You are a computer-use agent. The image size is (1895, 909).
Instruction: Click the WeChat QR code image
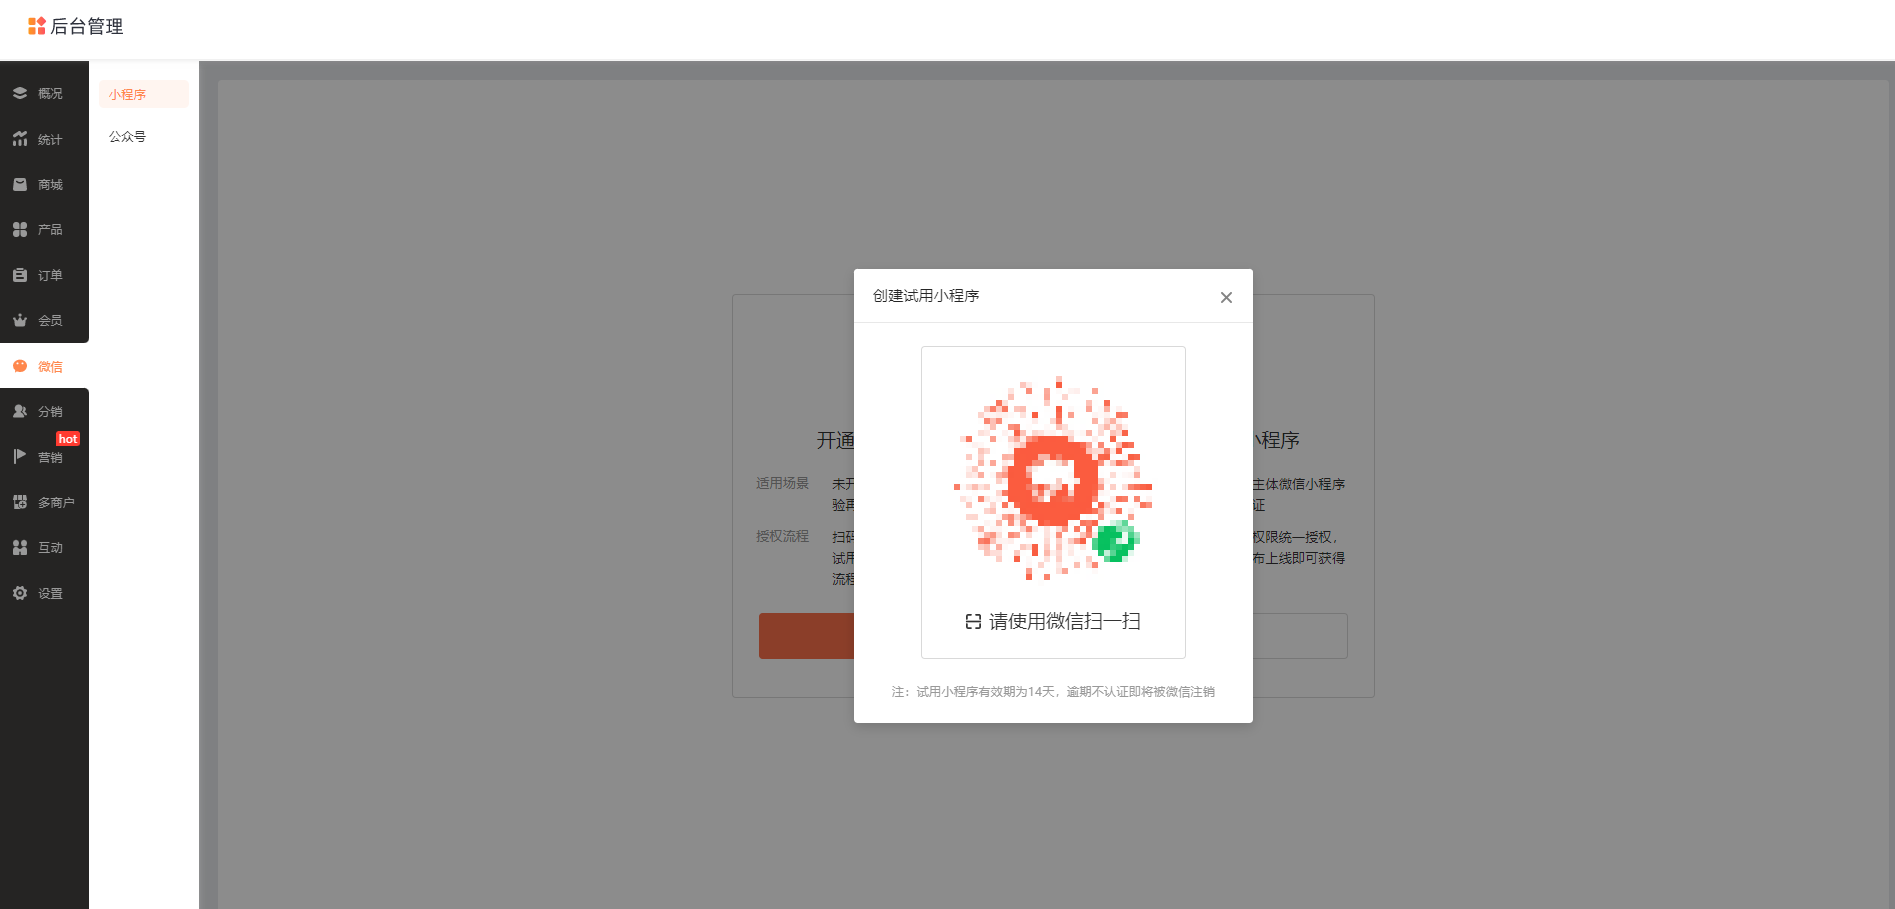(1053, 477)
